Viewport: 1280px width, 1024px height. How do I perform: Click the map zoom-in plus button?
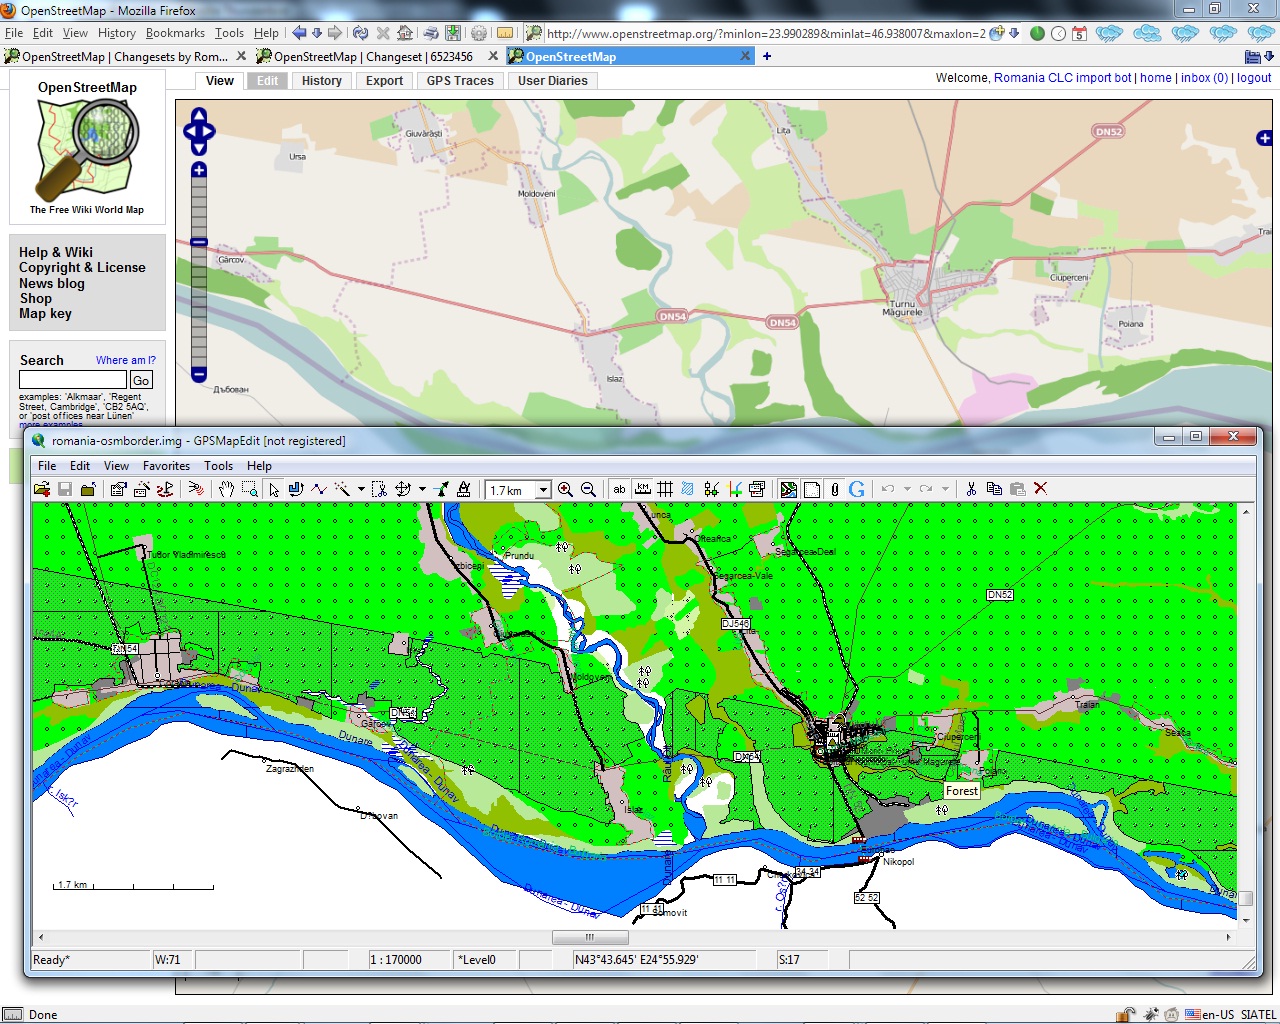199,170
